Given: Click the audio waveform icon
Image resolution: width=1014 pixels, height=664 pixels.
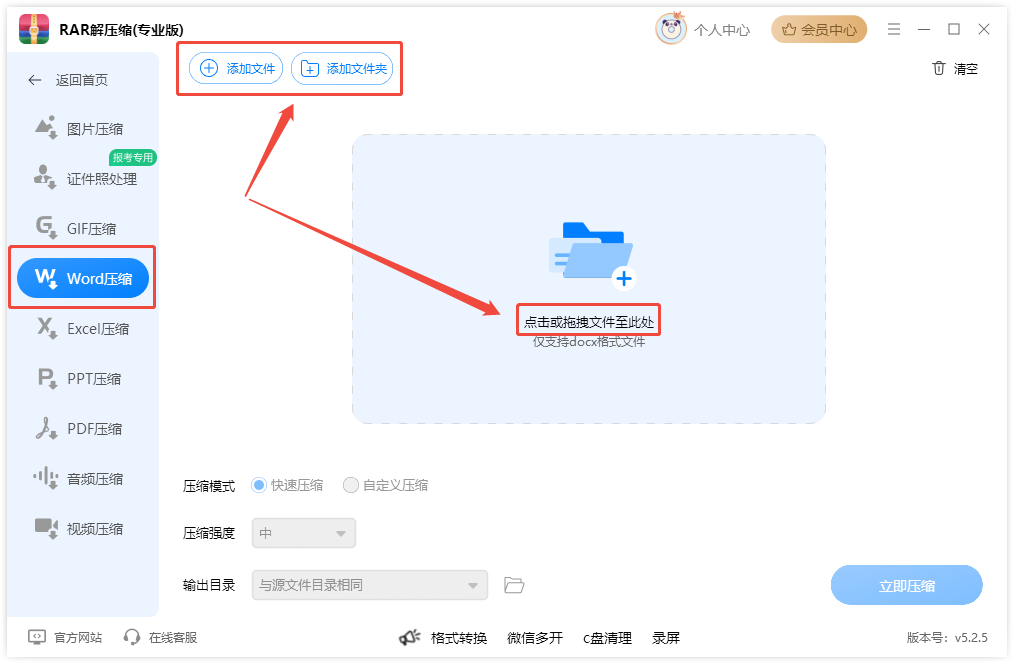Looking at the screenshot, I should pos(46,478).
